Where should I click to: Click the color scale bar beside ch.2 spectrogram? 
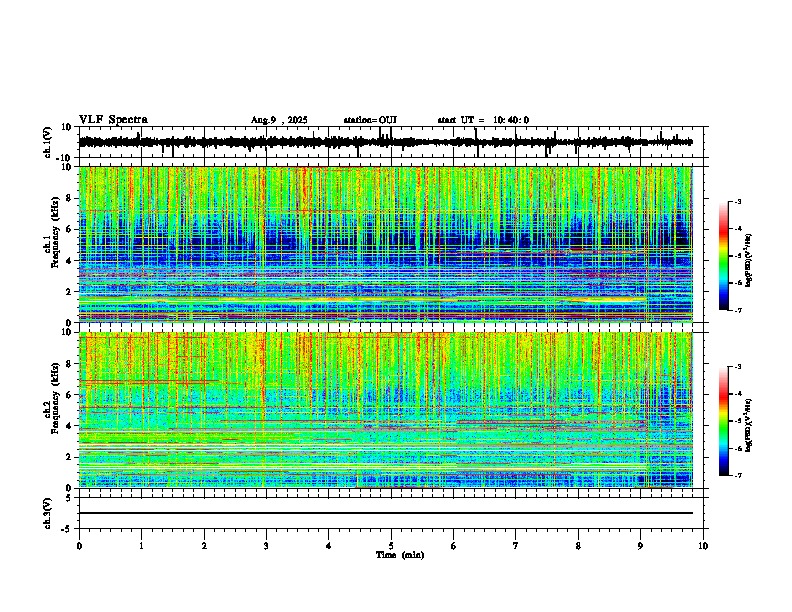click(x=724, y=421)
